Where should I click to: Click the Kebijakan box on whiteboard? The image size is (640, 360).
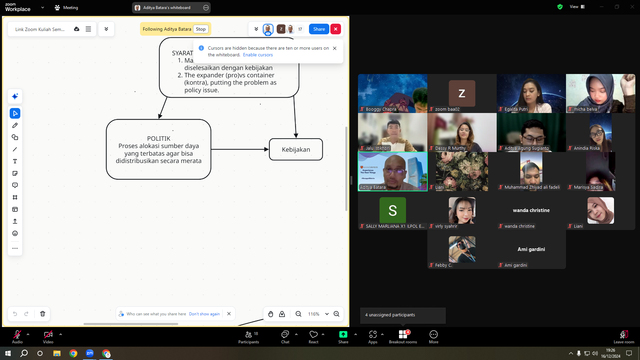click(296, 149)
